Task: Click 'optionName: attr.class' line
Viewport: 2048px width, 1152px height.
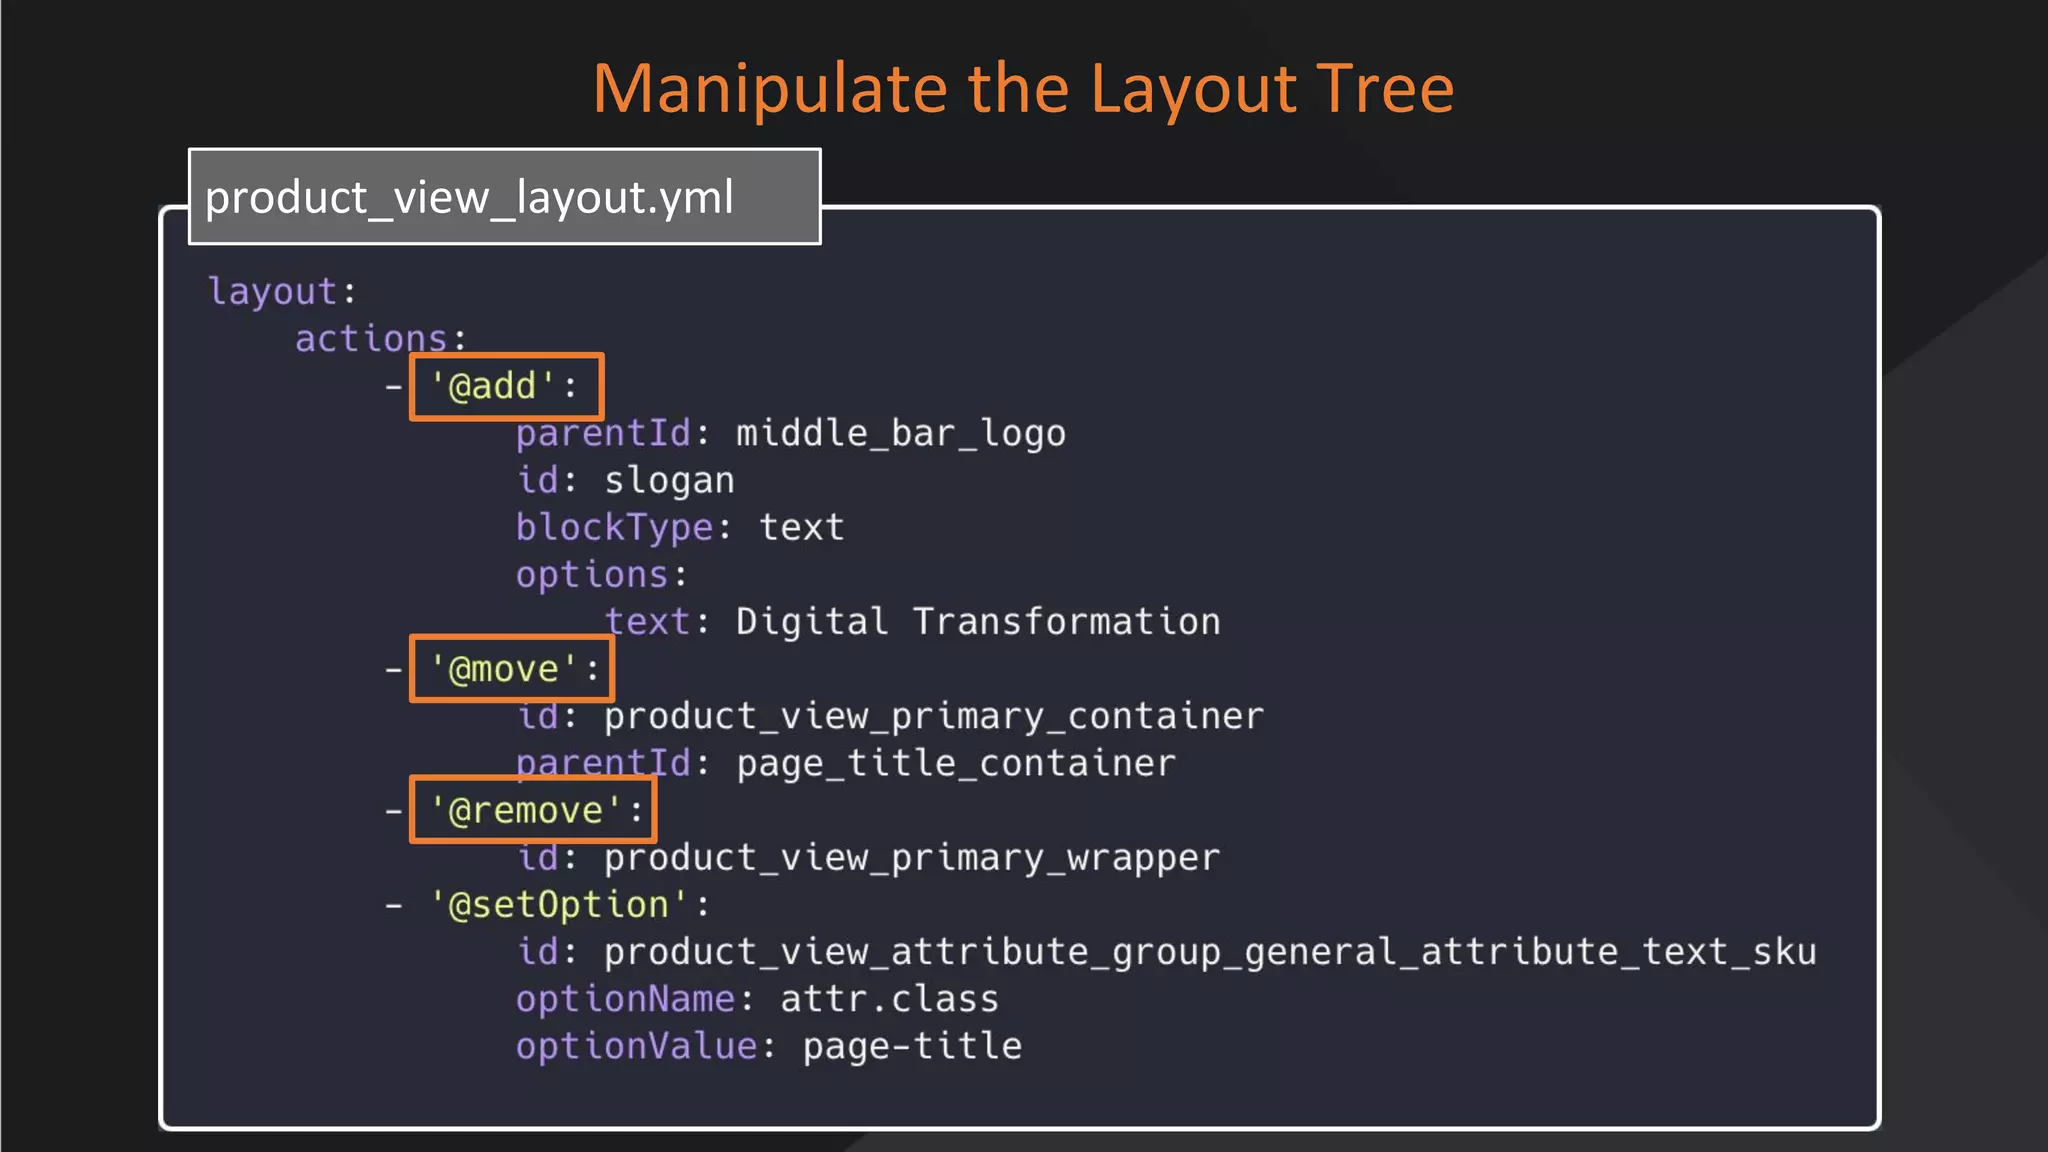Action: tap(757, 999)
